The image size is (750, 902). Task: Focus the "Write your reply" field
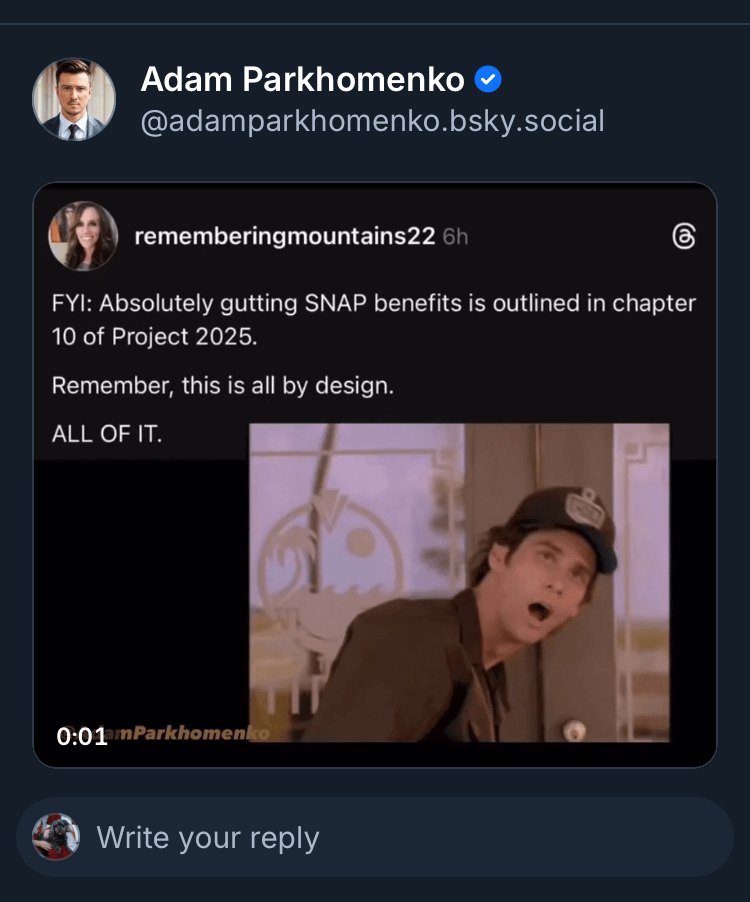(x=400, y=837)
